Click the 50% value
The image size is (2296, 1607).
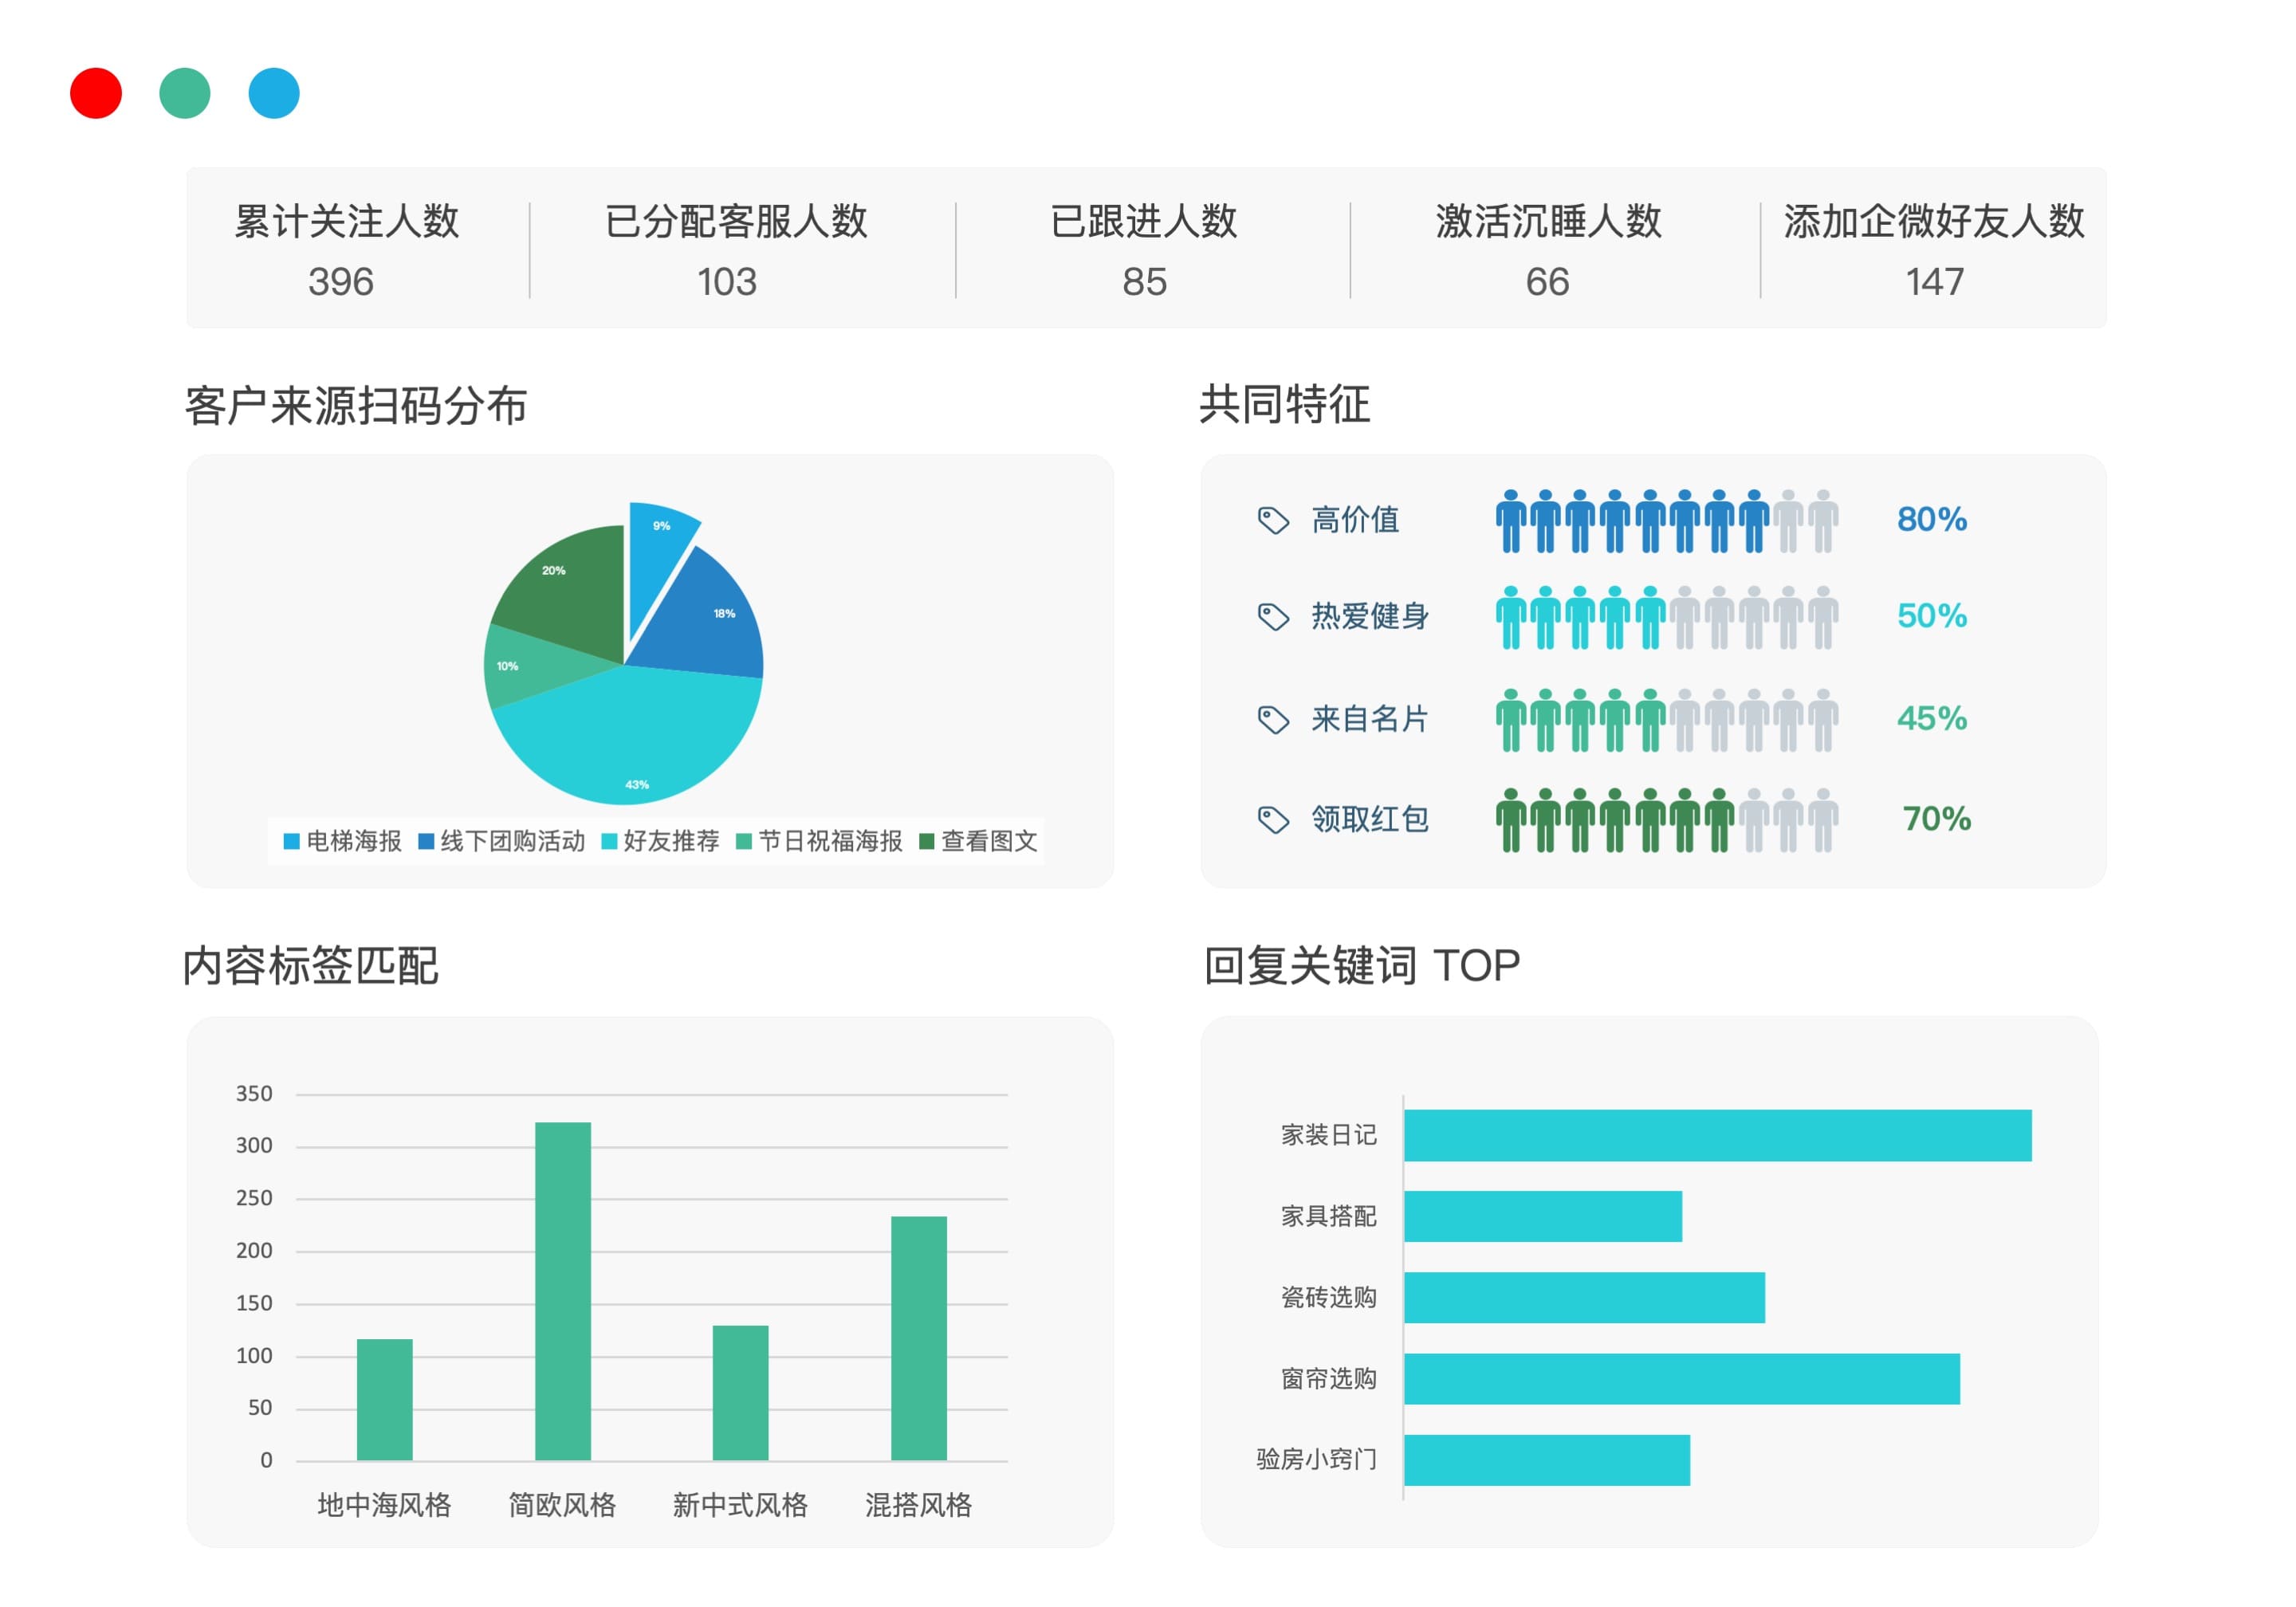coord(1932,615)
